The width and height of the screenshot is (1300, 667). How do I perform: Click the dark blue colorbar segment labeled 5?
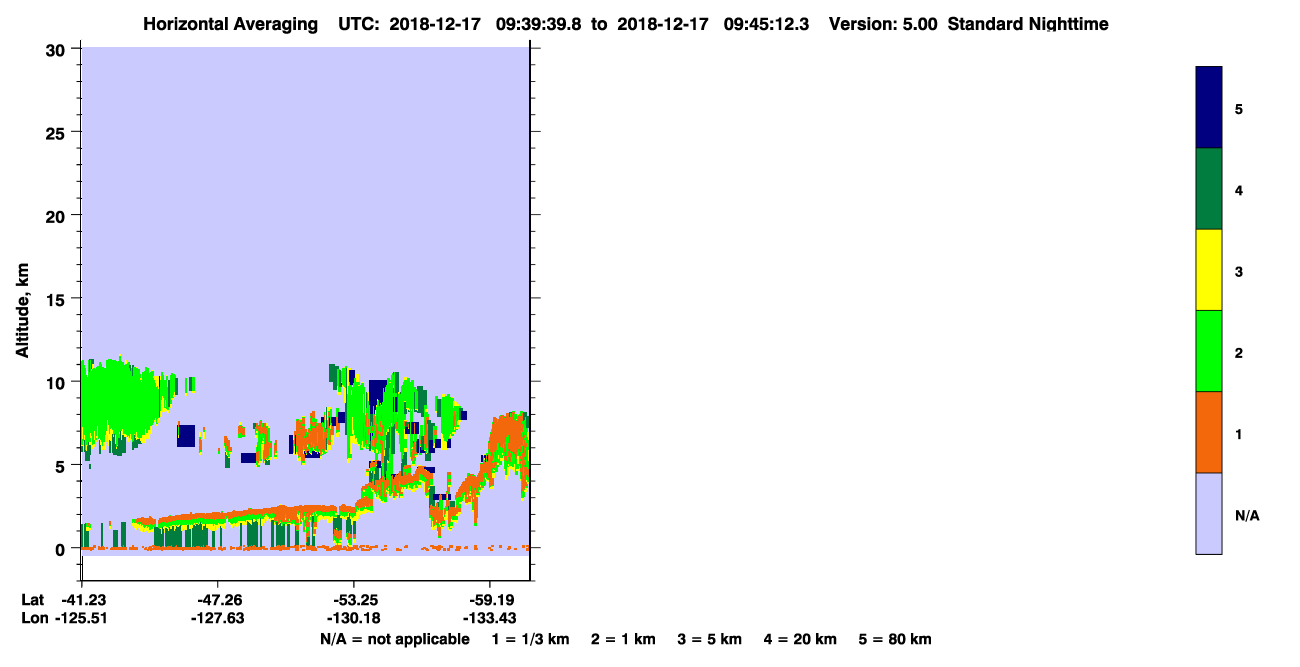[x=1209, y=108]
